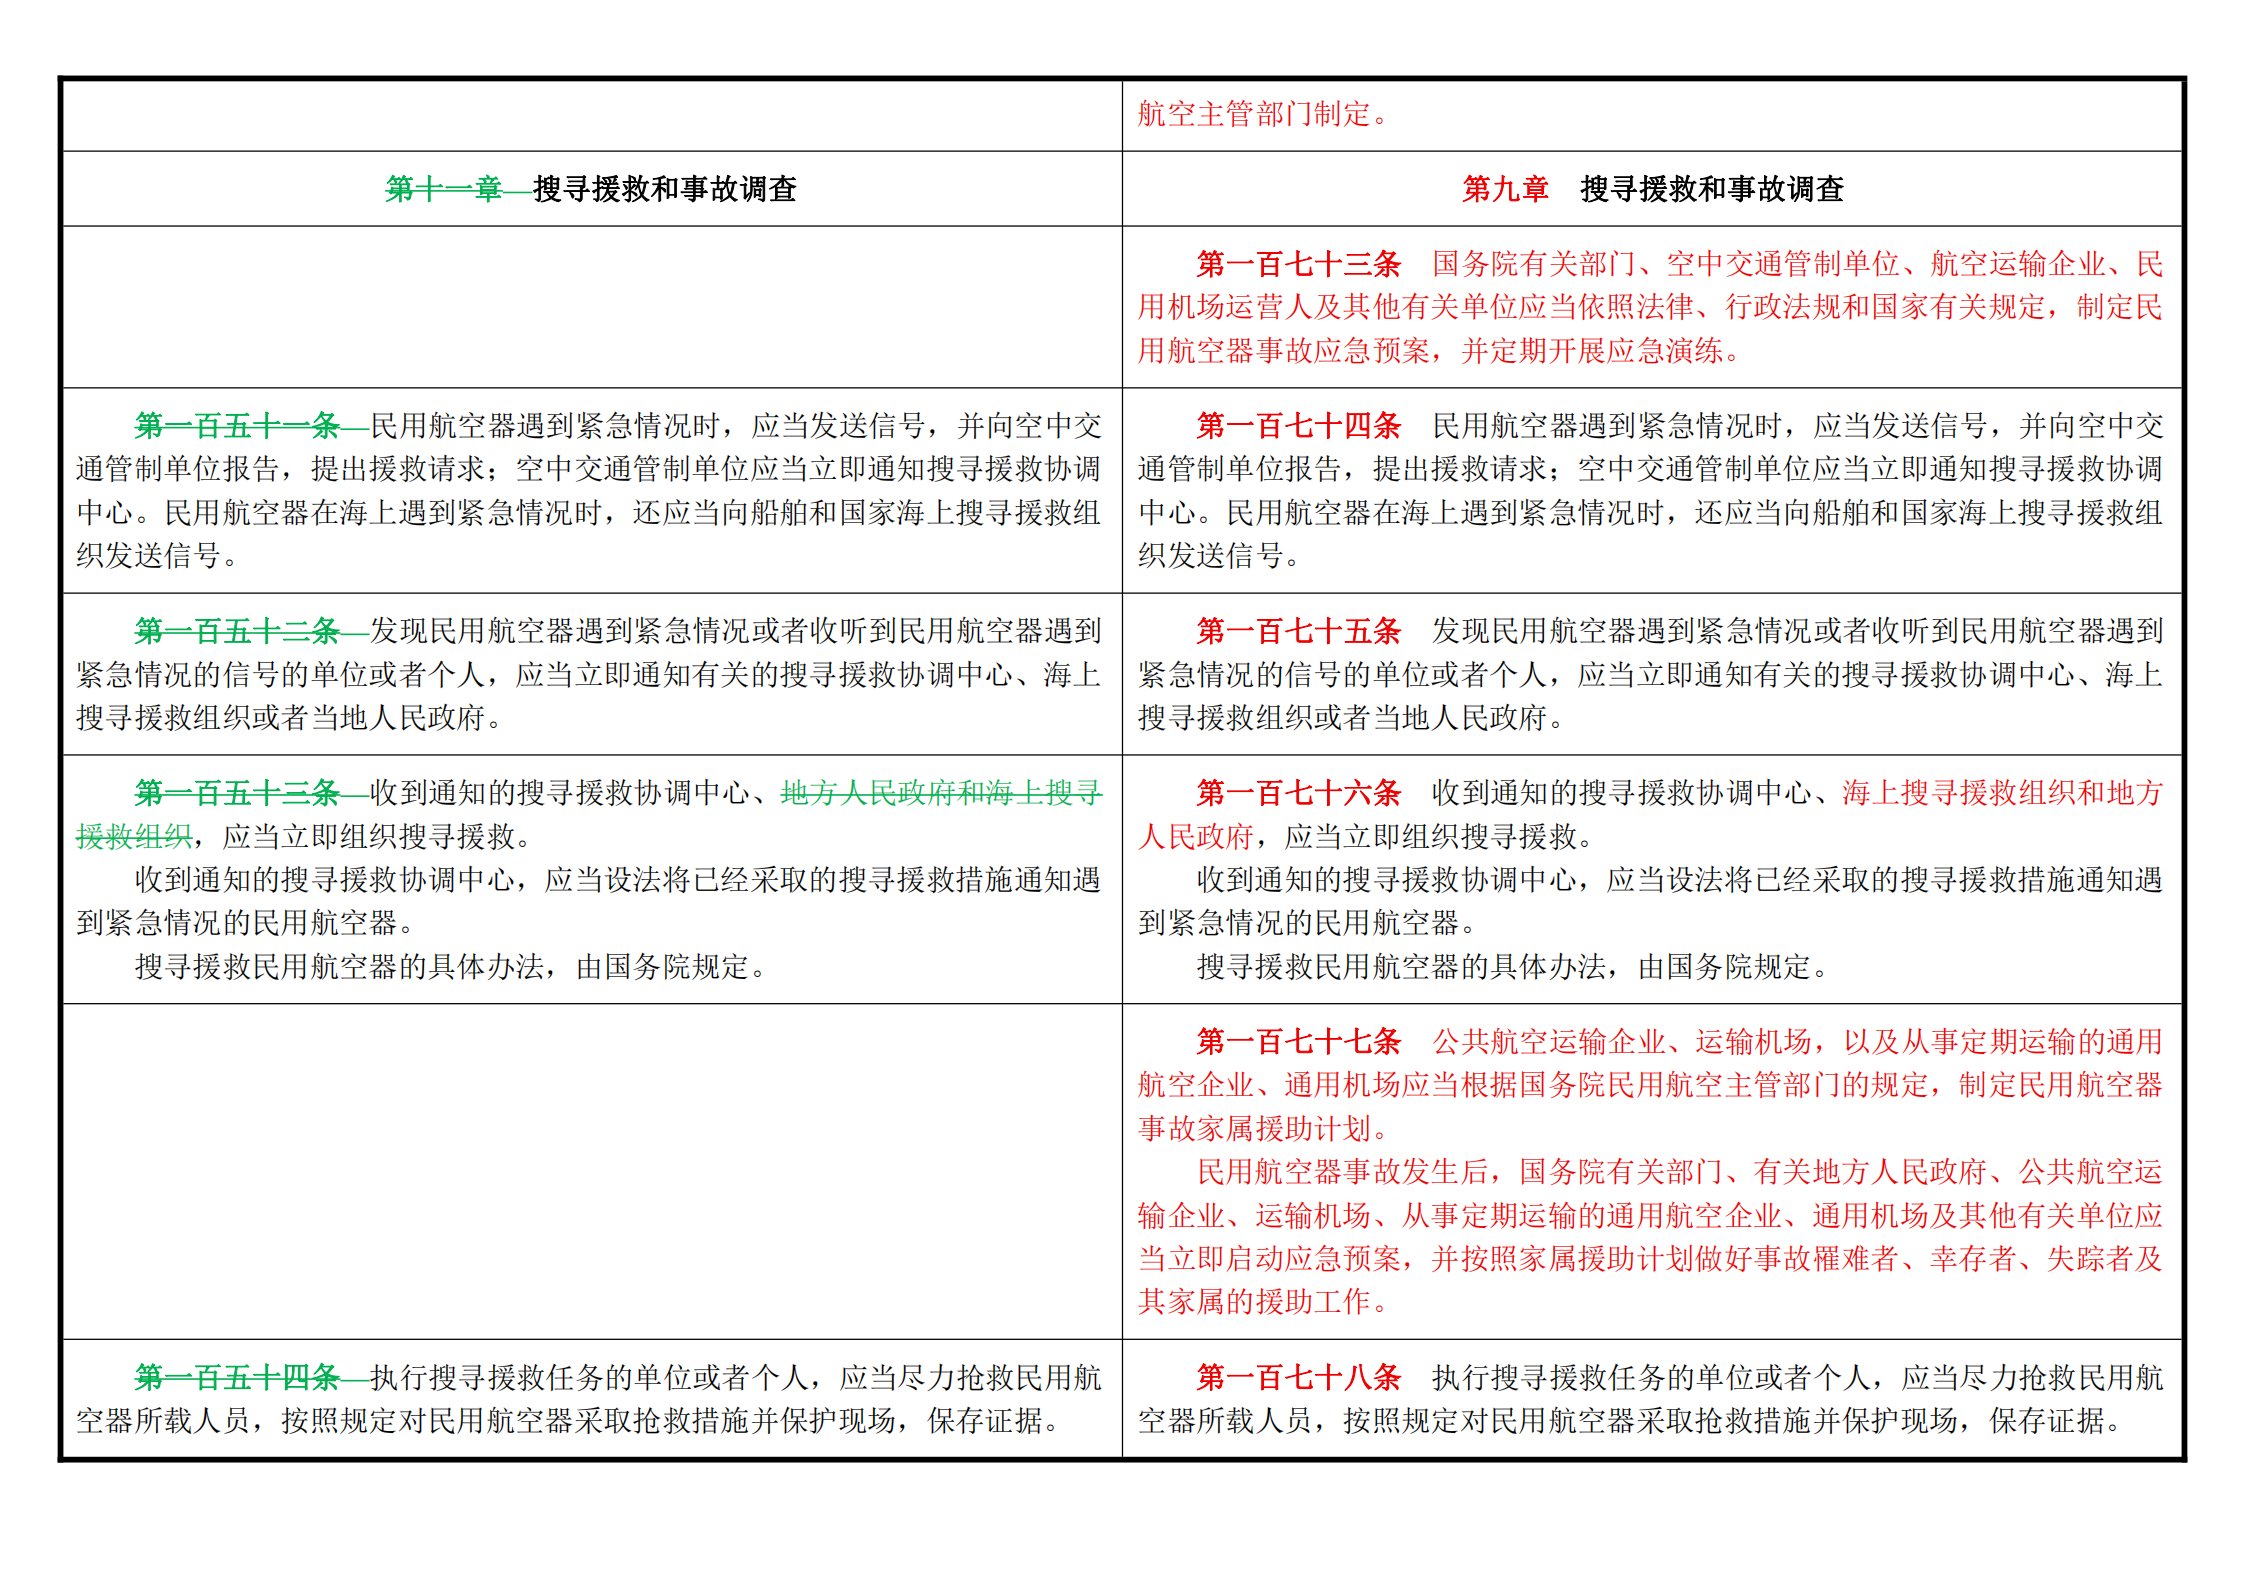Viewport: 2245px width, 1587px height.
Task: Click the struck-through 第一百五十一条 label
Action: click(x=238, y=426)
